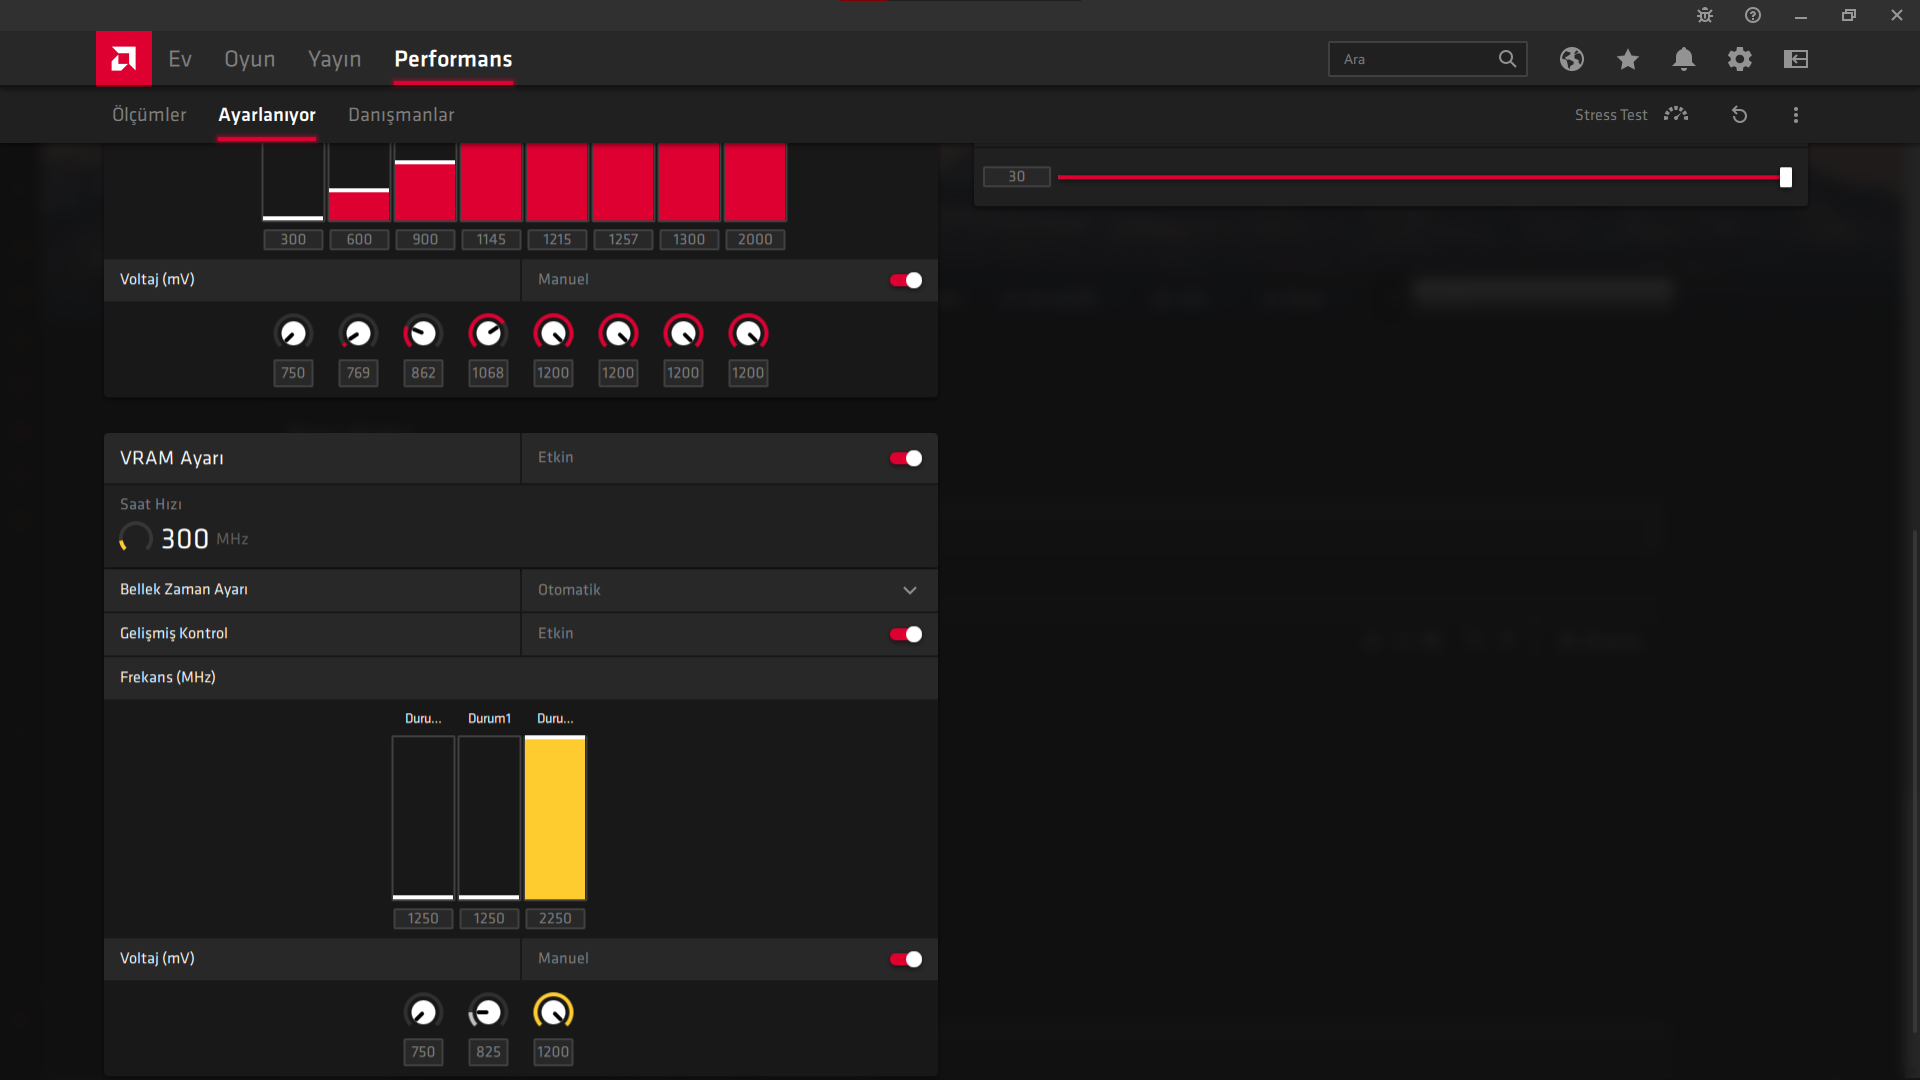The image size is (1920, 1080).
Task: Click the AMD logo home icon
Action: [x=123, y=59]
